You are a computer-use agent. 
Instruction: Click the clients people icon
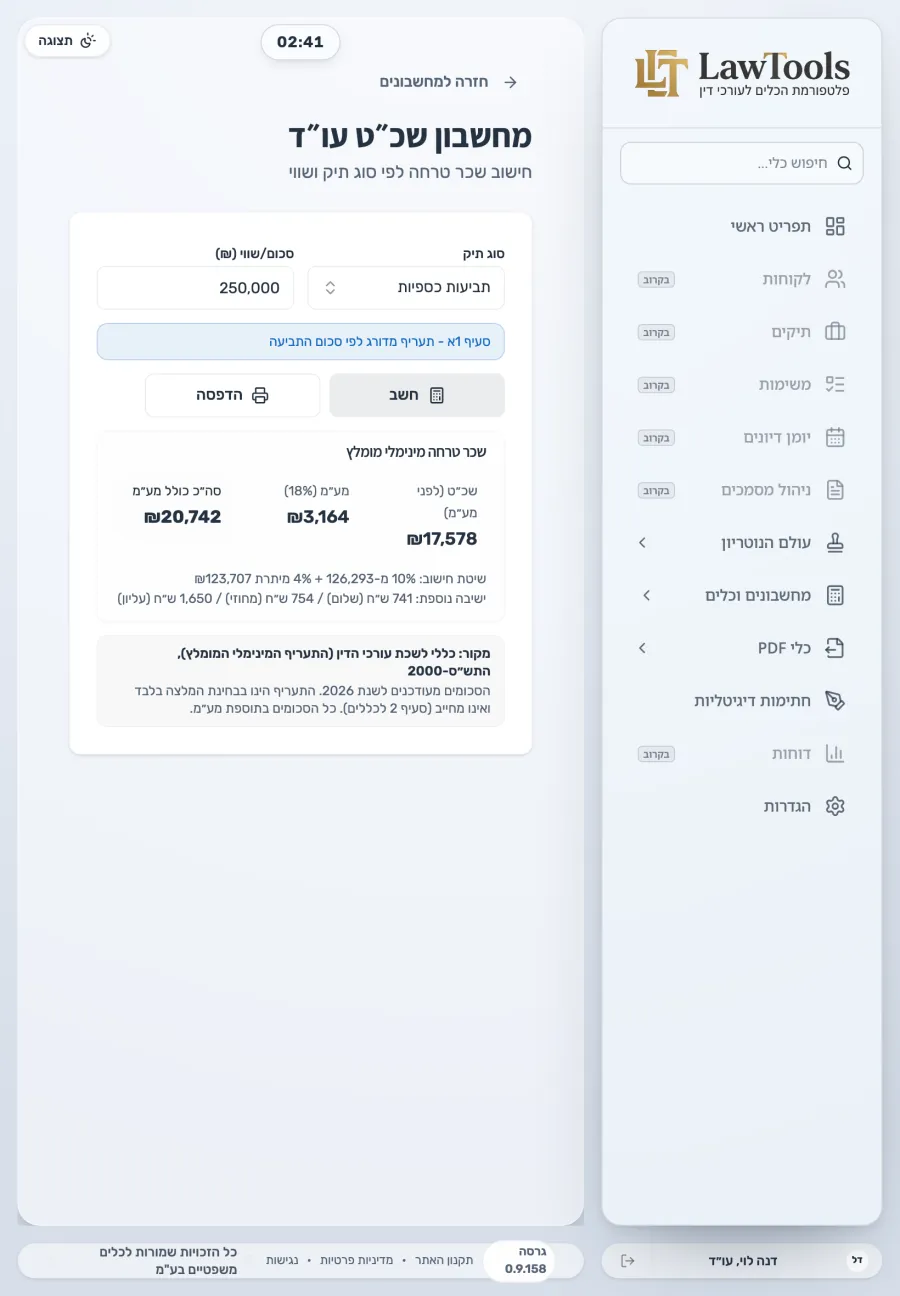(x=835, y=279)
